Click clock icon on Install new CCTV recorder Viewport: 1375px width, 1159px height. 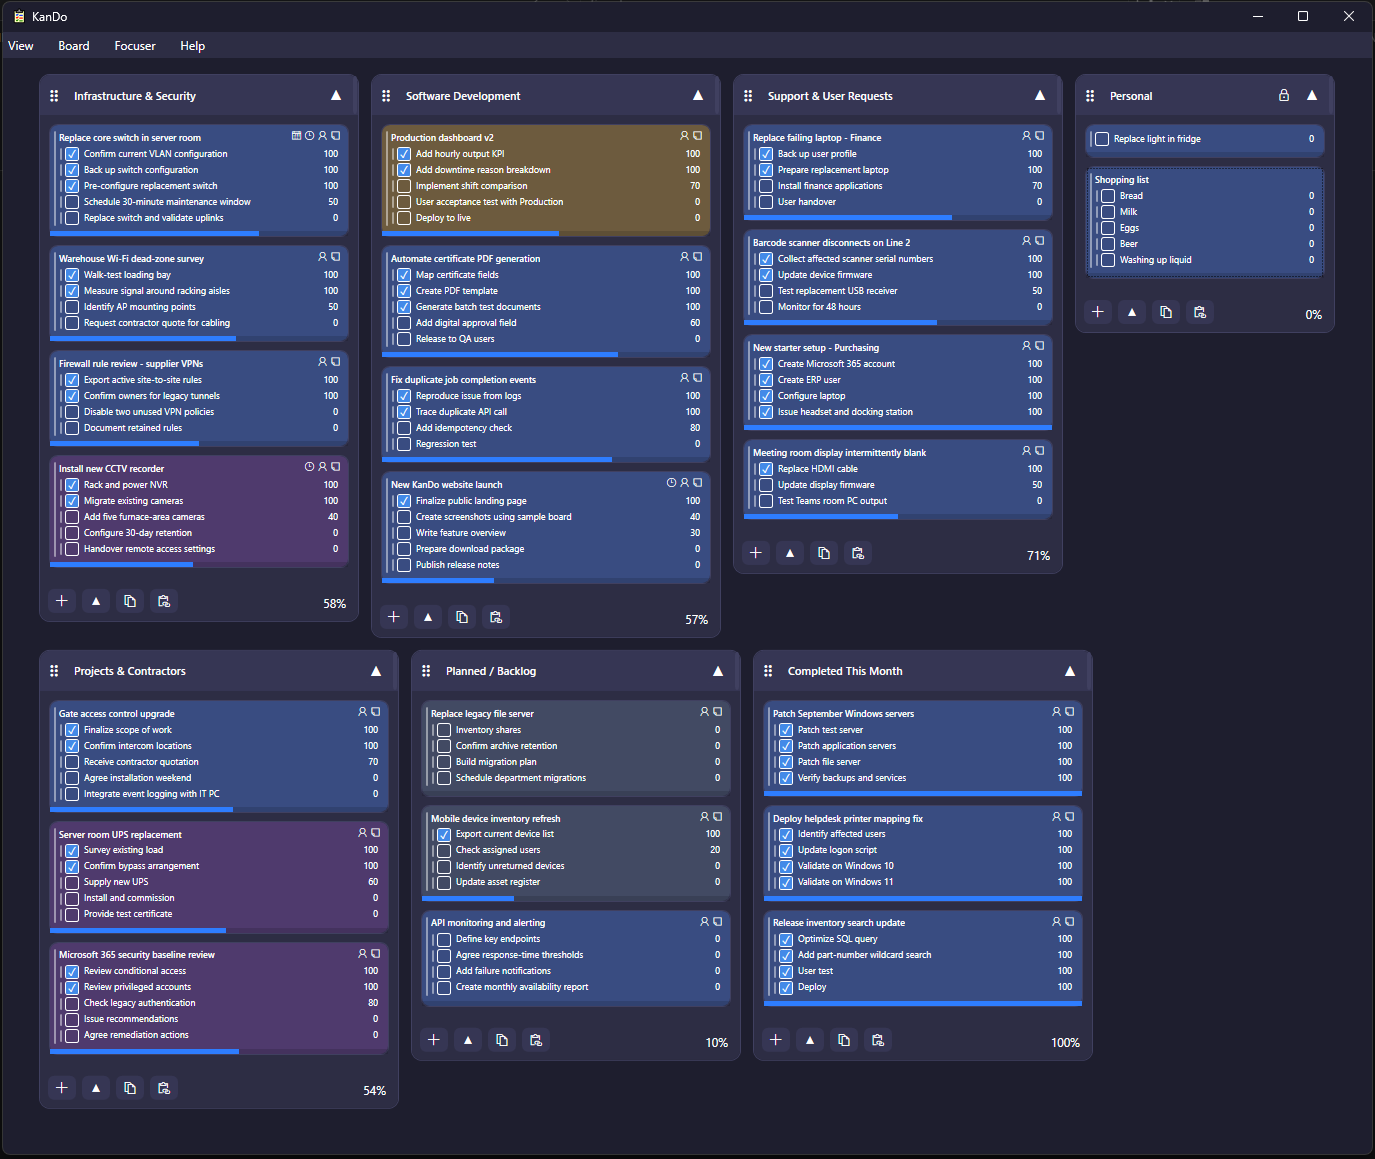[309, 467]
